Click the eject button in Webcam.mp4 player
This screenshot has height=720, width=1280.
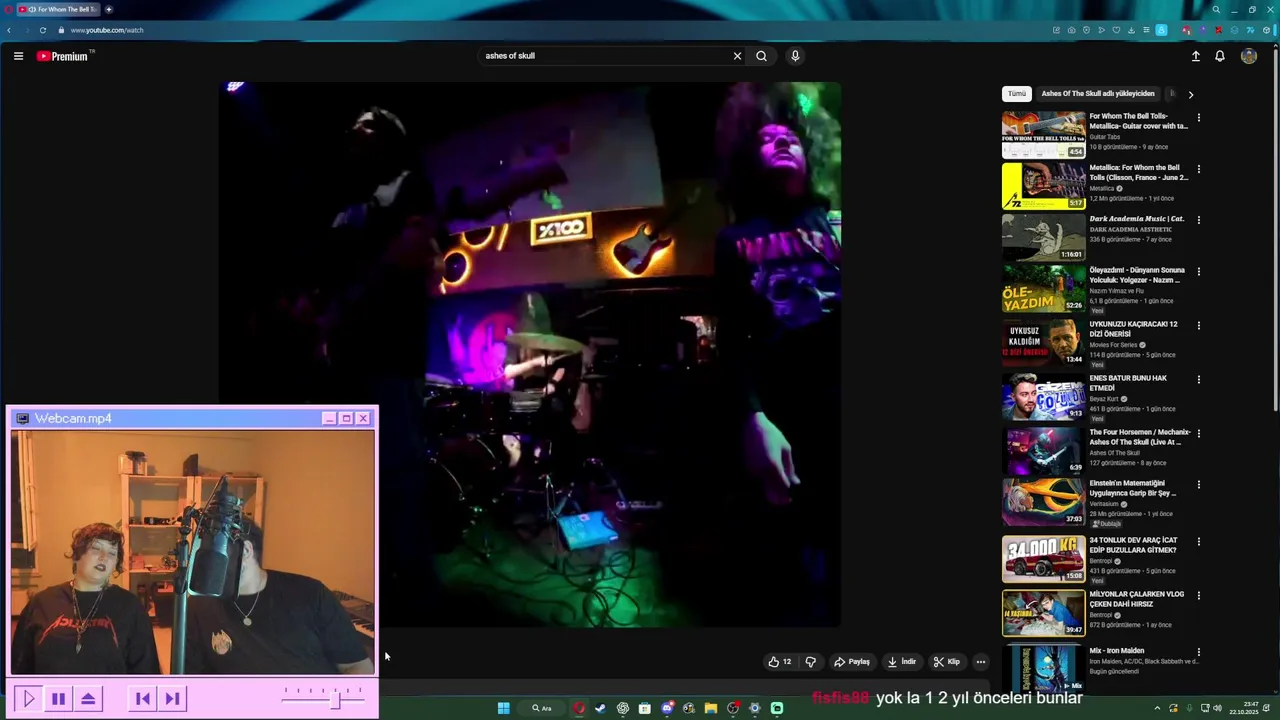pyautogui.click(x=88, y=699)
